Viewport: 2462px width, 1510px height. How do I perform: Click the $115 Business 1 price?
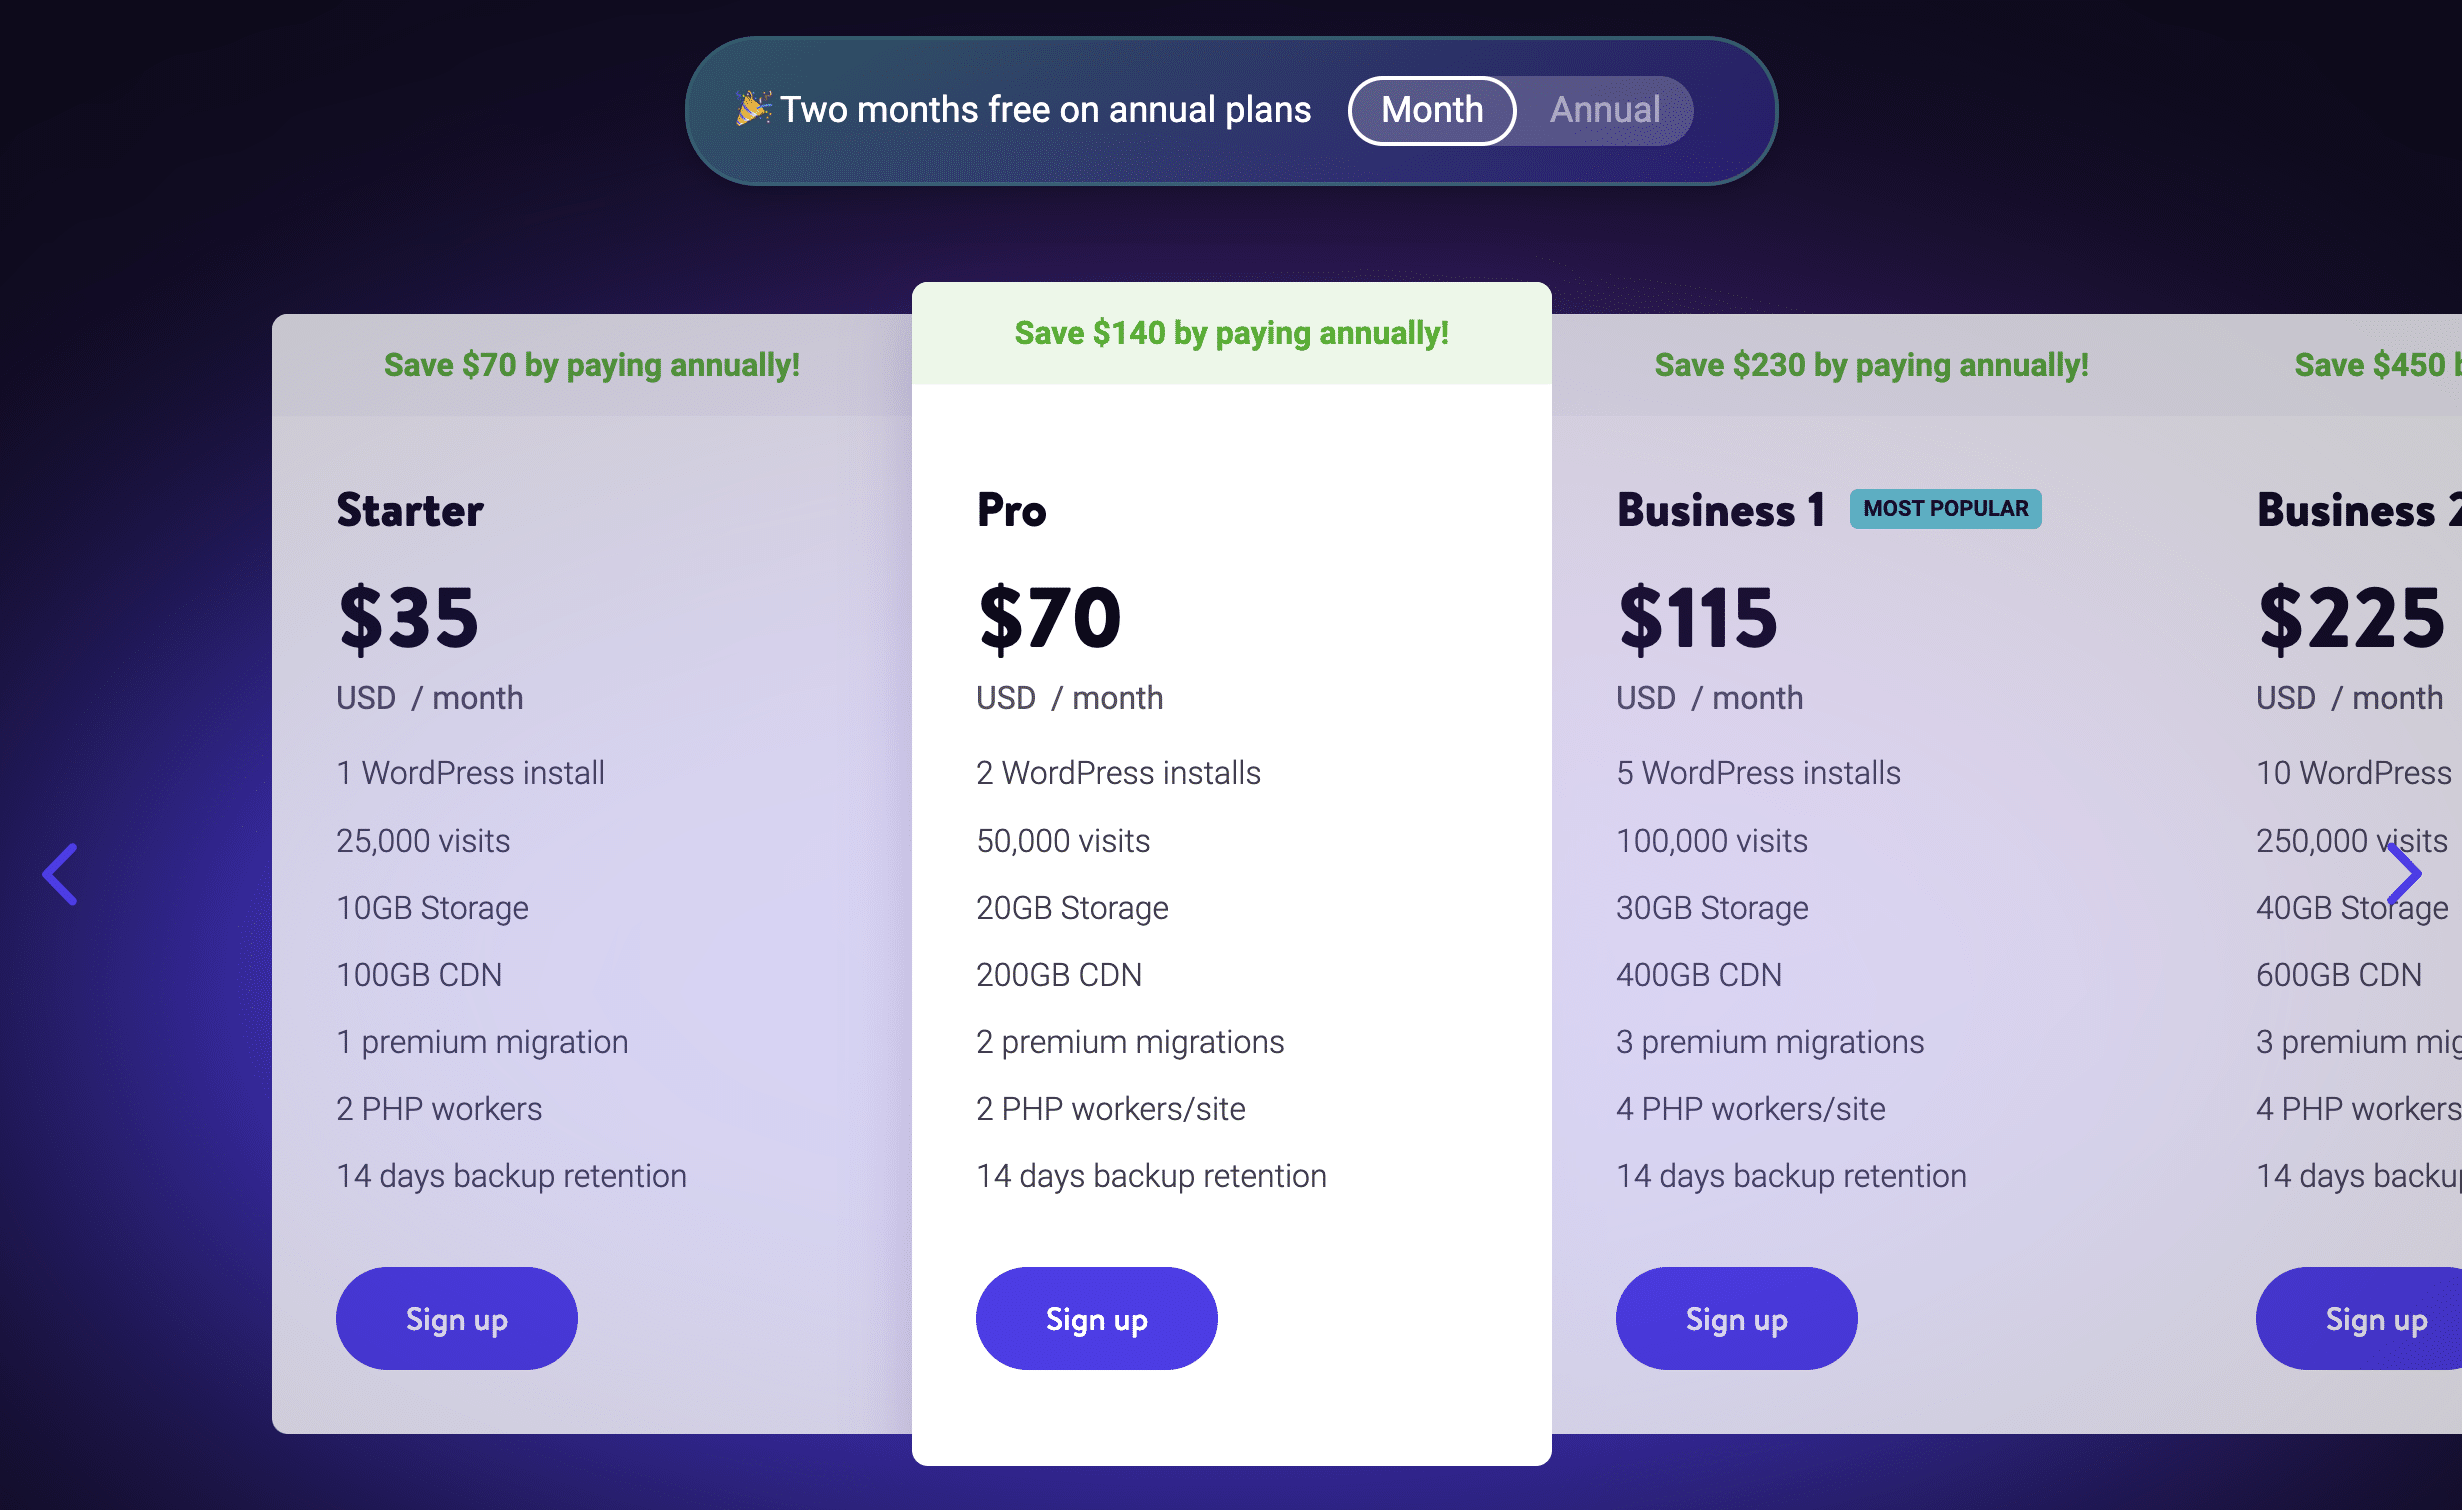click(1698, 618)
